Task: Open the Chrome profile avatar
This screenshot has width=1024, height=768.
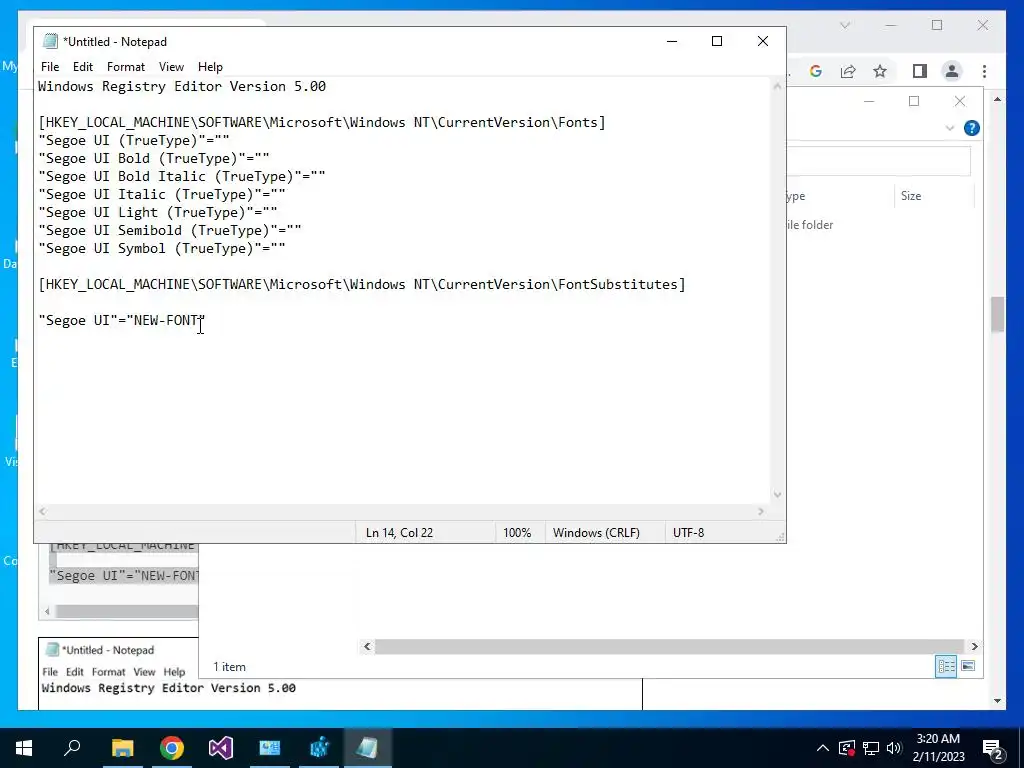Action: tap(952, 71)
